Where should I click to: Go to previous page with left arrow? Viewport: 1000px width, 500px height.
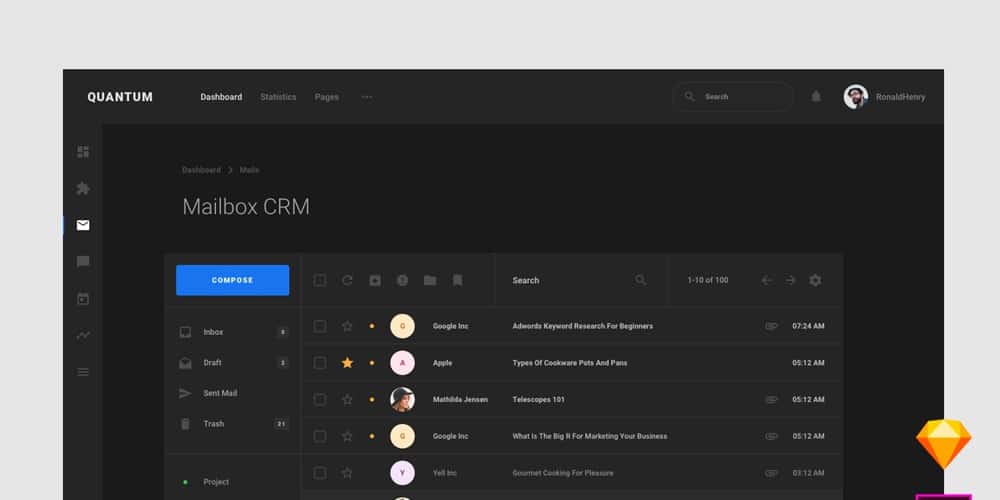(767, 280)
